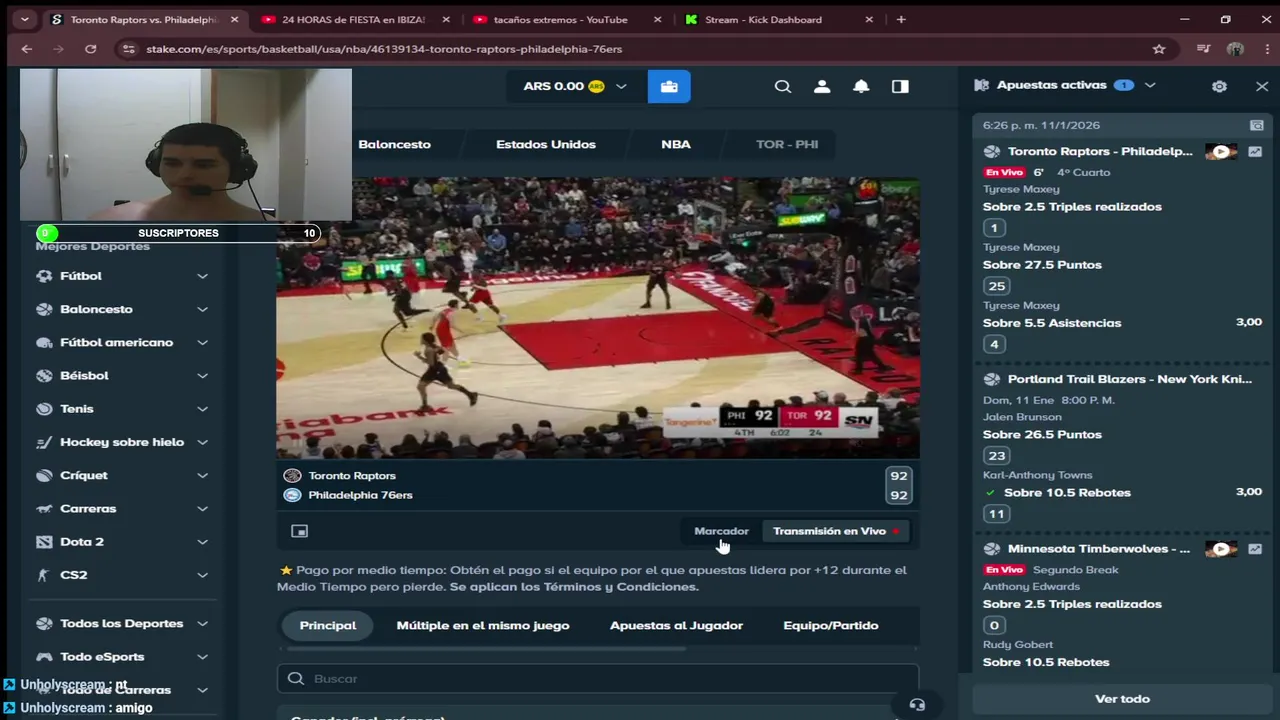Click the Buscar markets search field
The width and height of the screenshot is (1280, 720).
coord(598,679)
